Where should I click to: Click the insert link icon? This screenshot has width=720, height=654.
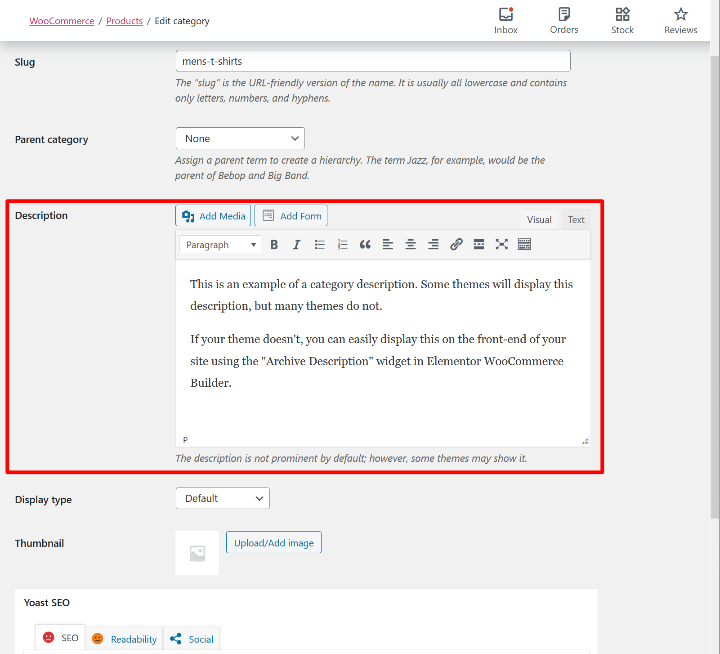[456, 245]
